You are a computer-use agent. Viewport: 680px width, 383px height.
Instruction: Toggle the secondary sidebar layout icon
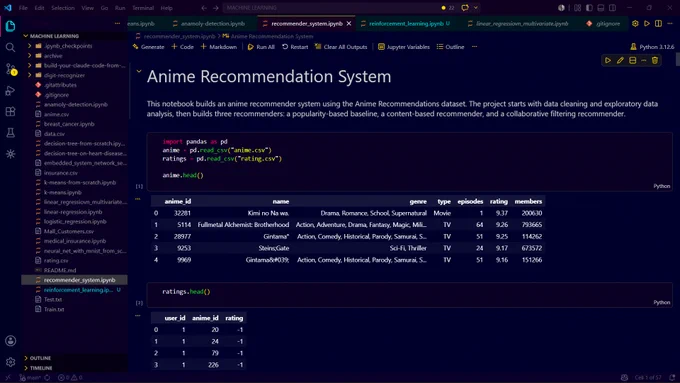pyautogui.click(x=612, y=8)
